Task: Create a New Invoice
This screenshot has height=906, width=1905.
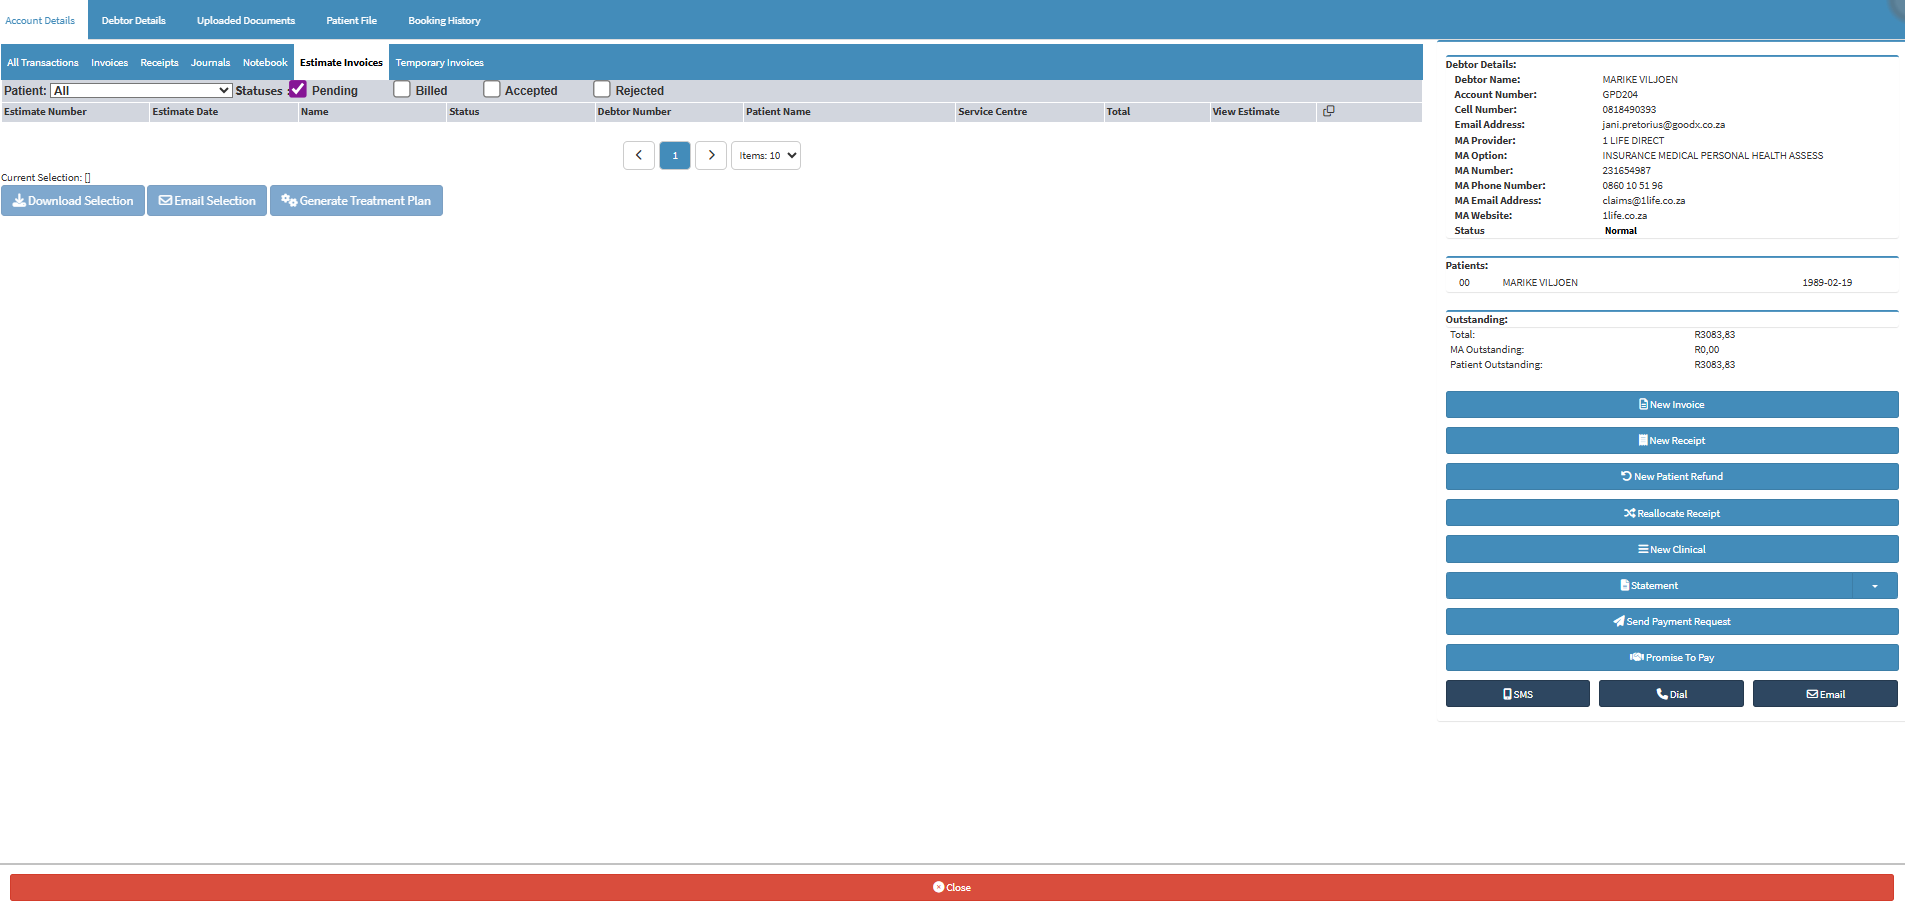Action: point(1672,405)
